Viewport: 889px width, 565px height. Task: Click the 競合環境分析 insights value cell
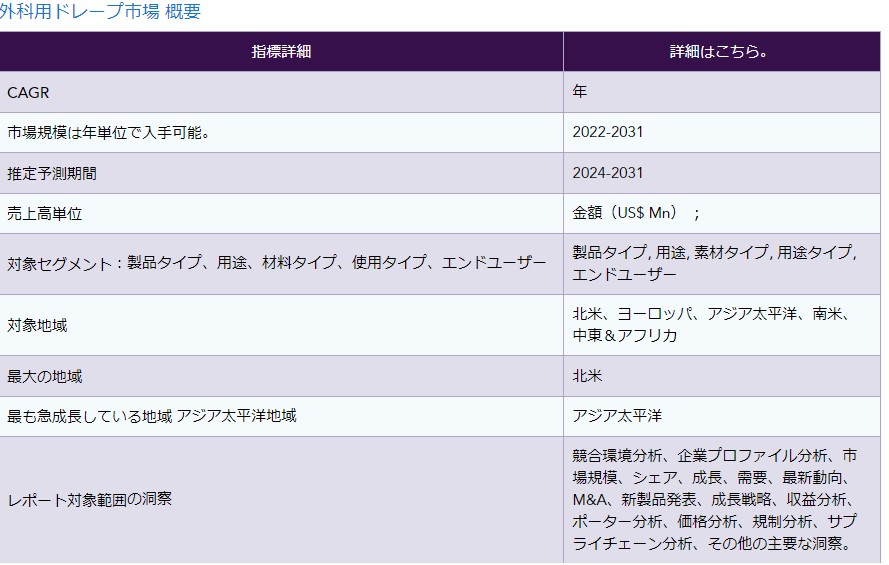pos(714,498)
